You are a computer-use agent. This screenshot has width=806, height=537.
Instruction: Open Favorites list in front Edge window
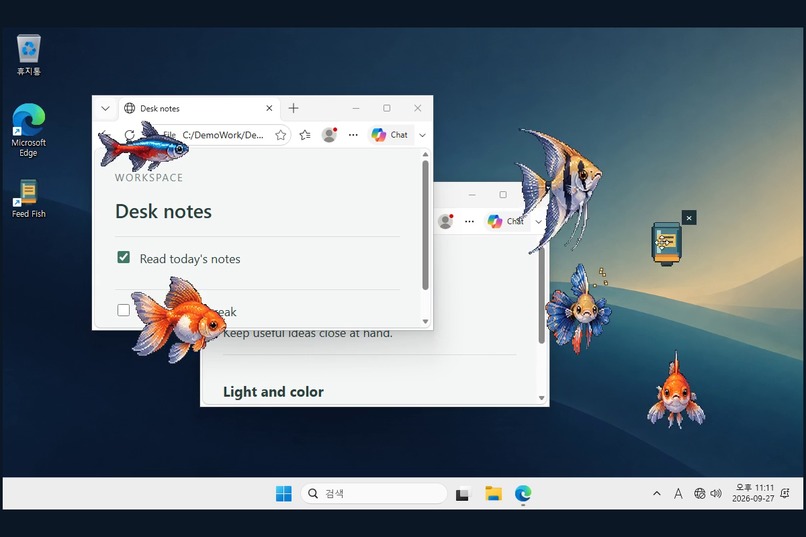[x=305, y=135]
